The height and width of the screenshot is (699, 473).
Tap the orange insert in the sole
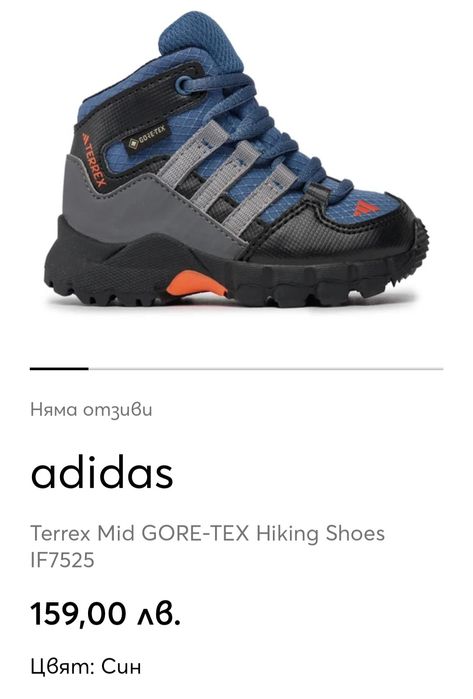(x=195, y=284)
